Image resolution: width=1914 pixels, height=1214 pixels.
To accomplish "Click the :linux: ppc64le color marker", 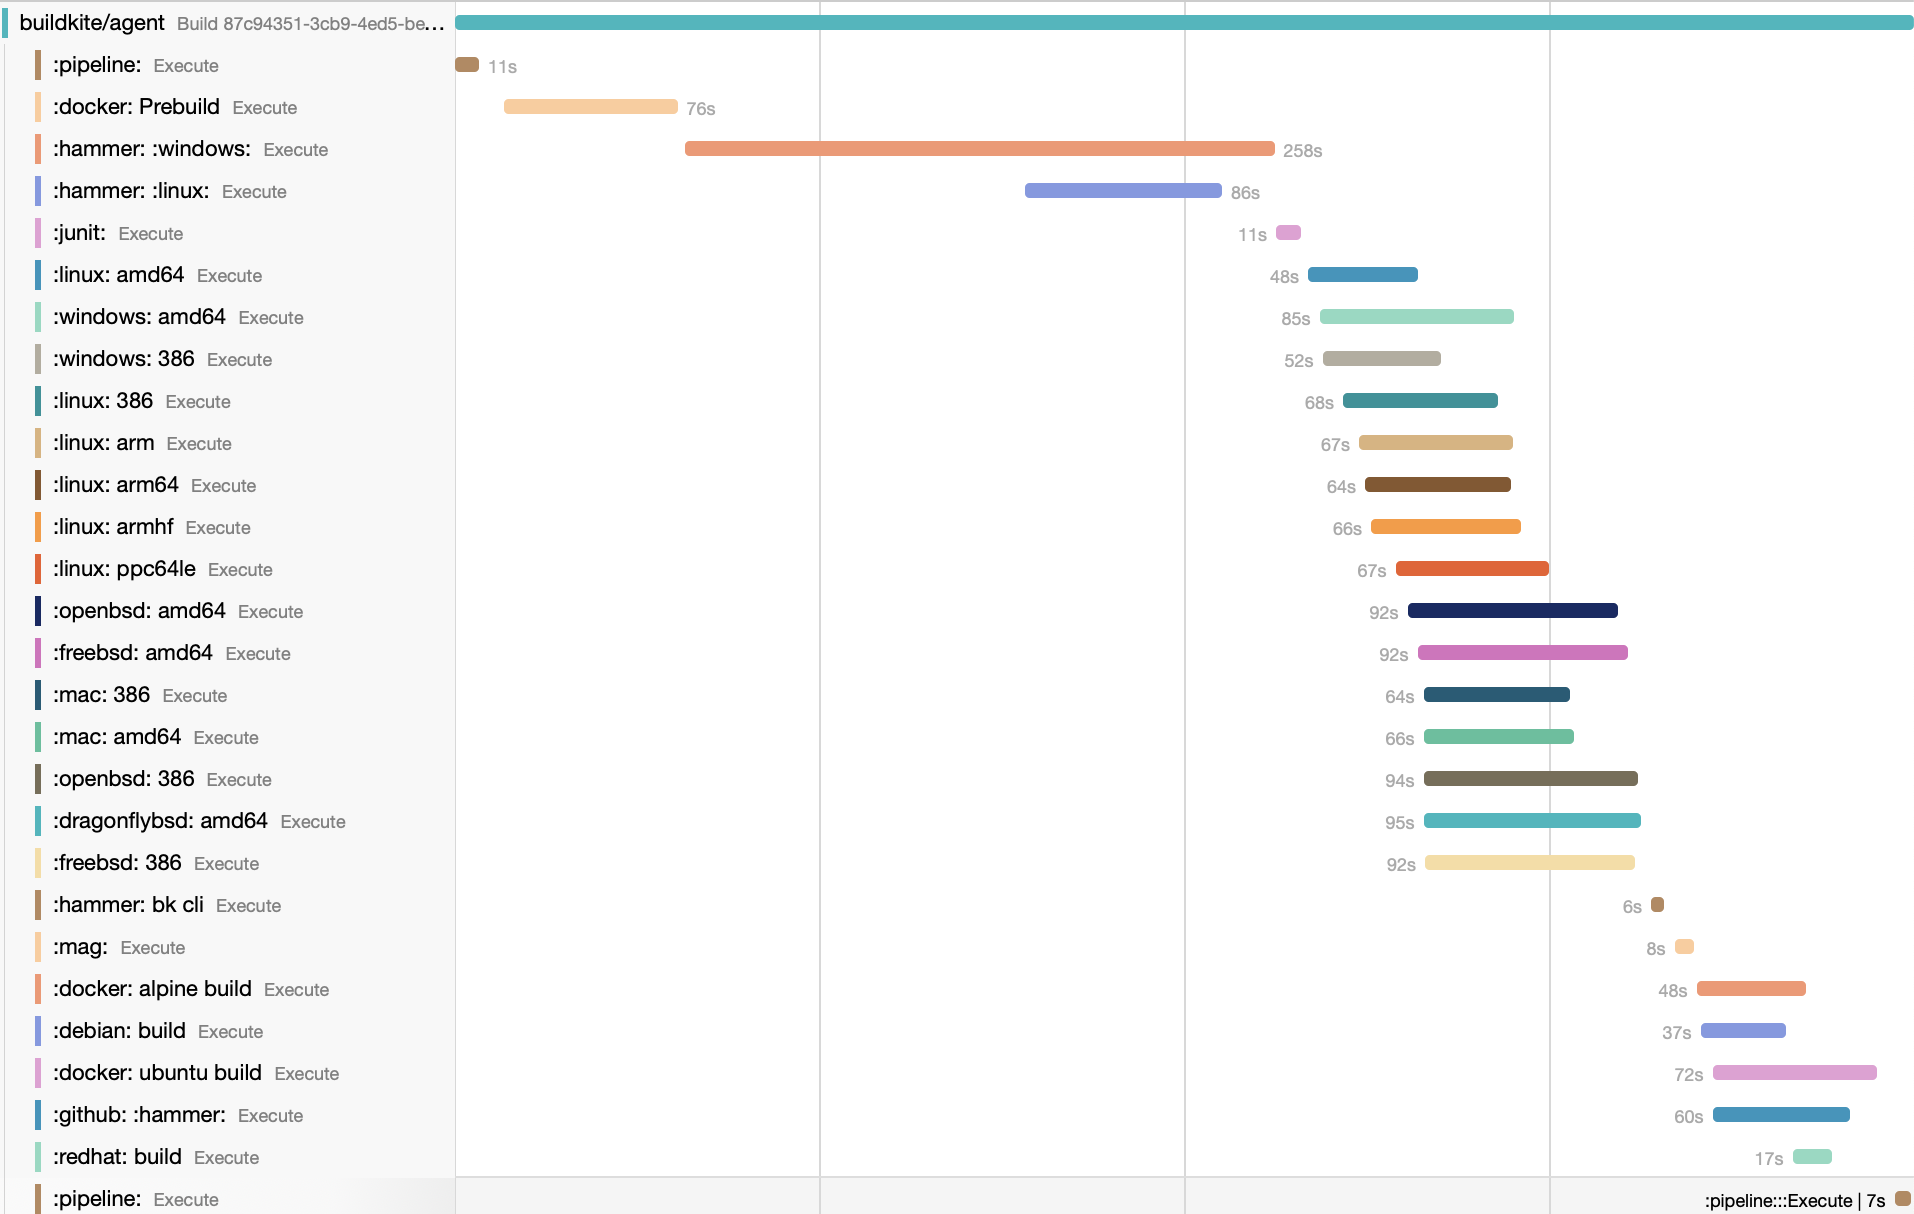I will pos(38,569).
